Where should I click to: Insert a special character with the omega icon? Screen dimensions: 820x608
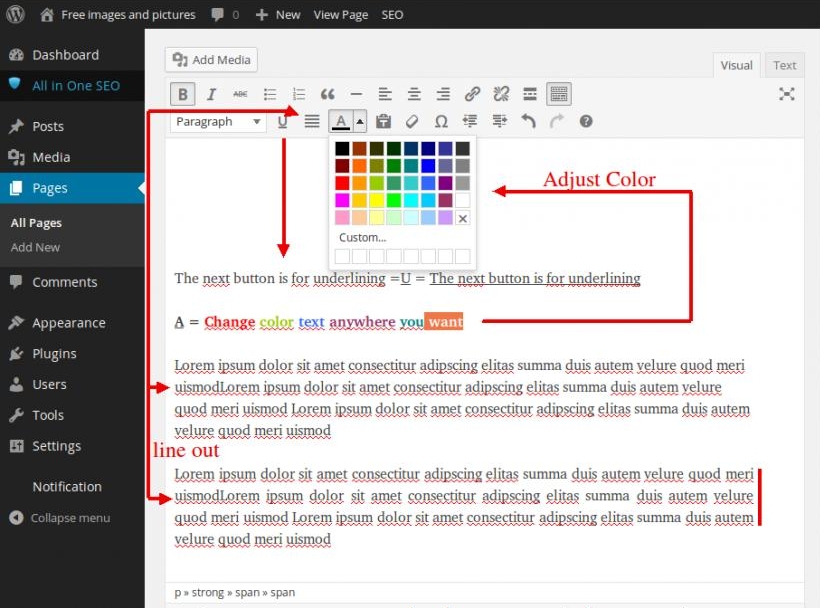click(440, 121)
